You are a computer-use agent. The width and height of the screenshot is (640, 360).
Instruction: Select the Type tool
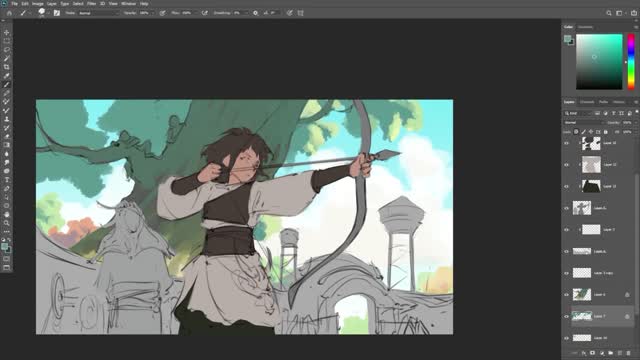point(7,180)
